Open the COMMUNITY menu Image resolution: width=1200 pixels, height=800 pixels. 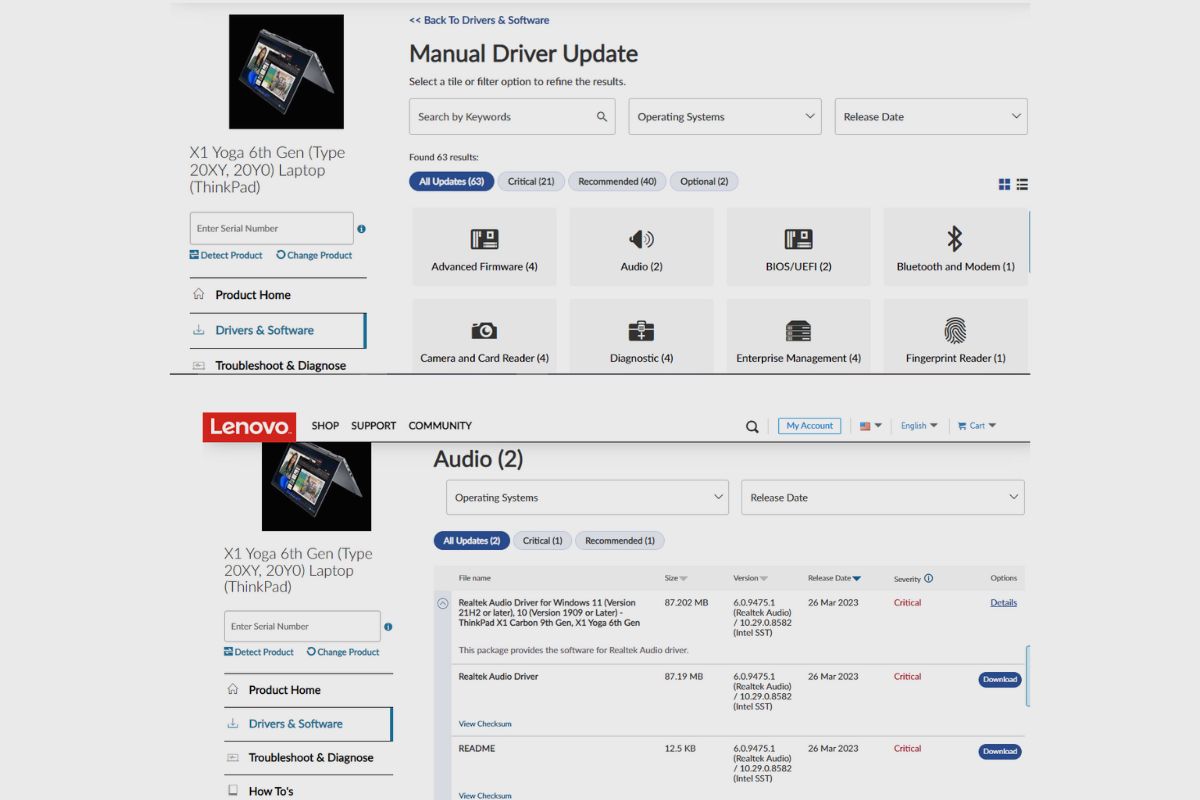pos(440,426)
